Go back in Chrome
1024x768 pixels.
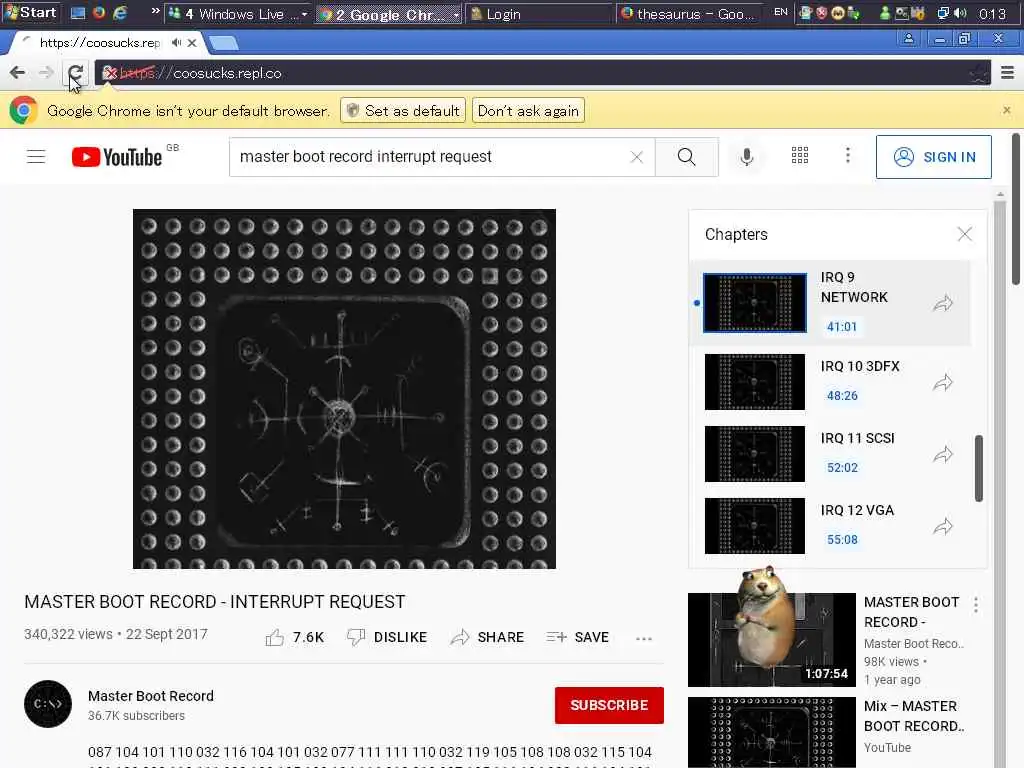18,73
